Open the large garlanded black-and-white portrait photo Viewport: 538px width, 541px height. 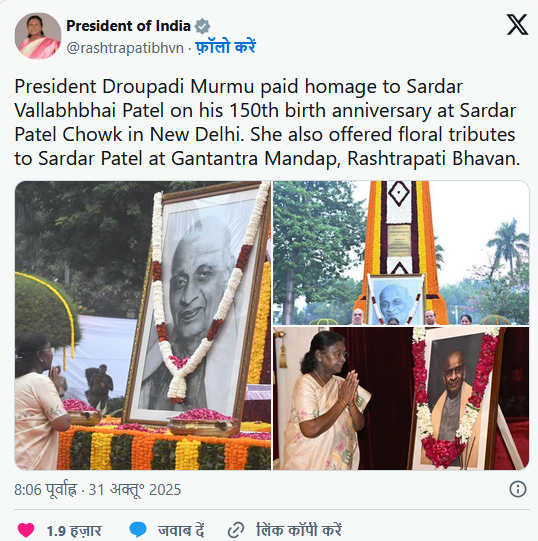click(x=143, y=325)
